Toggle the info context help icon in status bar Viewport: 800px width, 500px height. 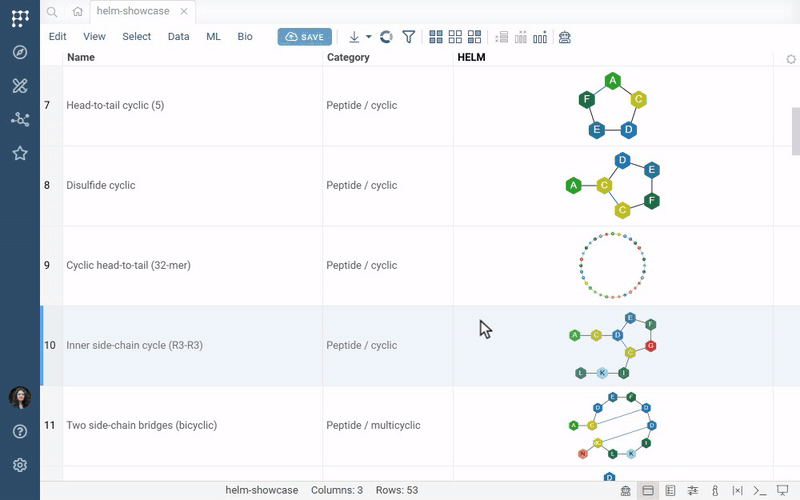(715, 491)
